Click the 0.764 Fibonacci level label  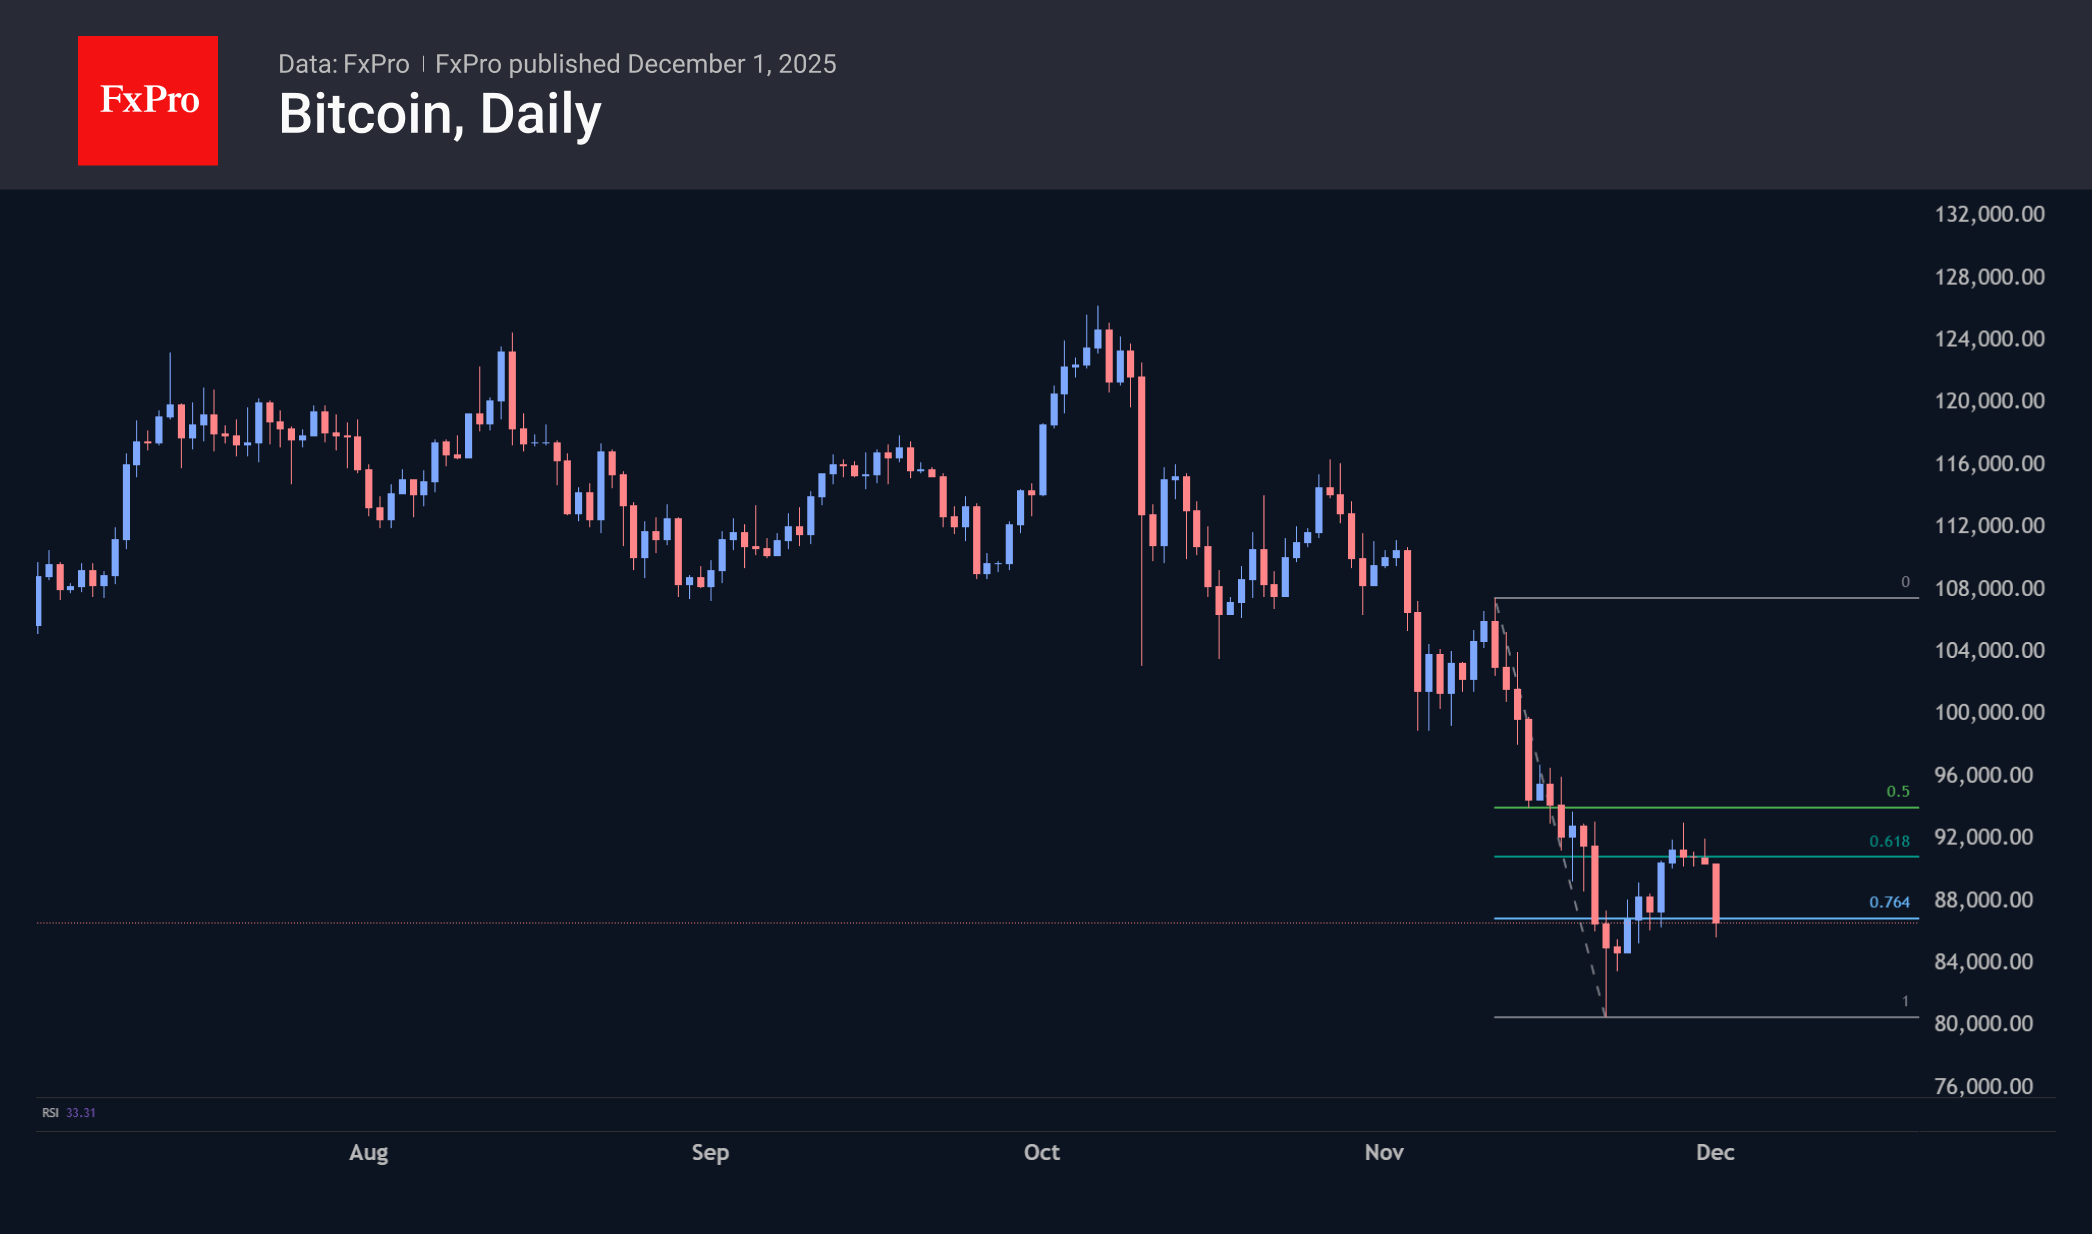(1889, 903)
